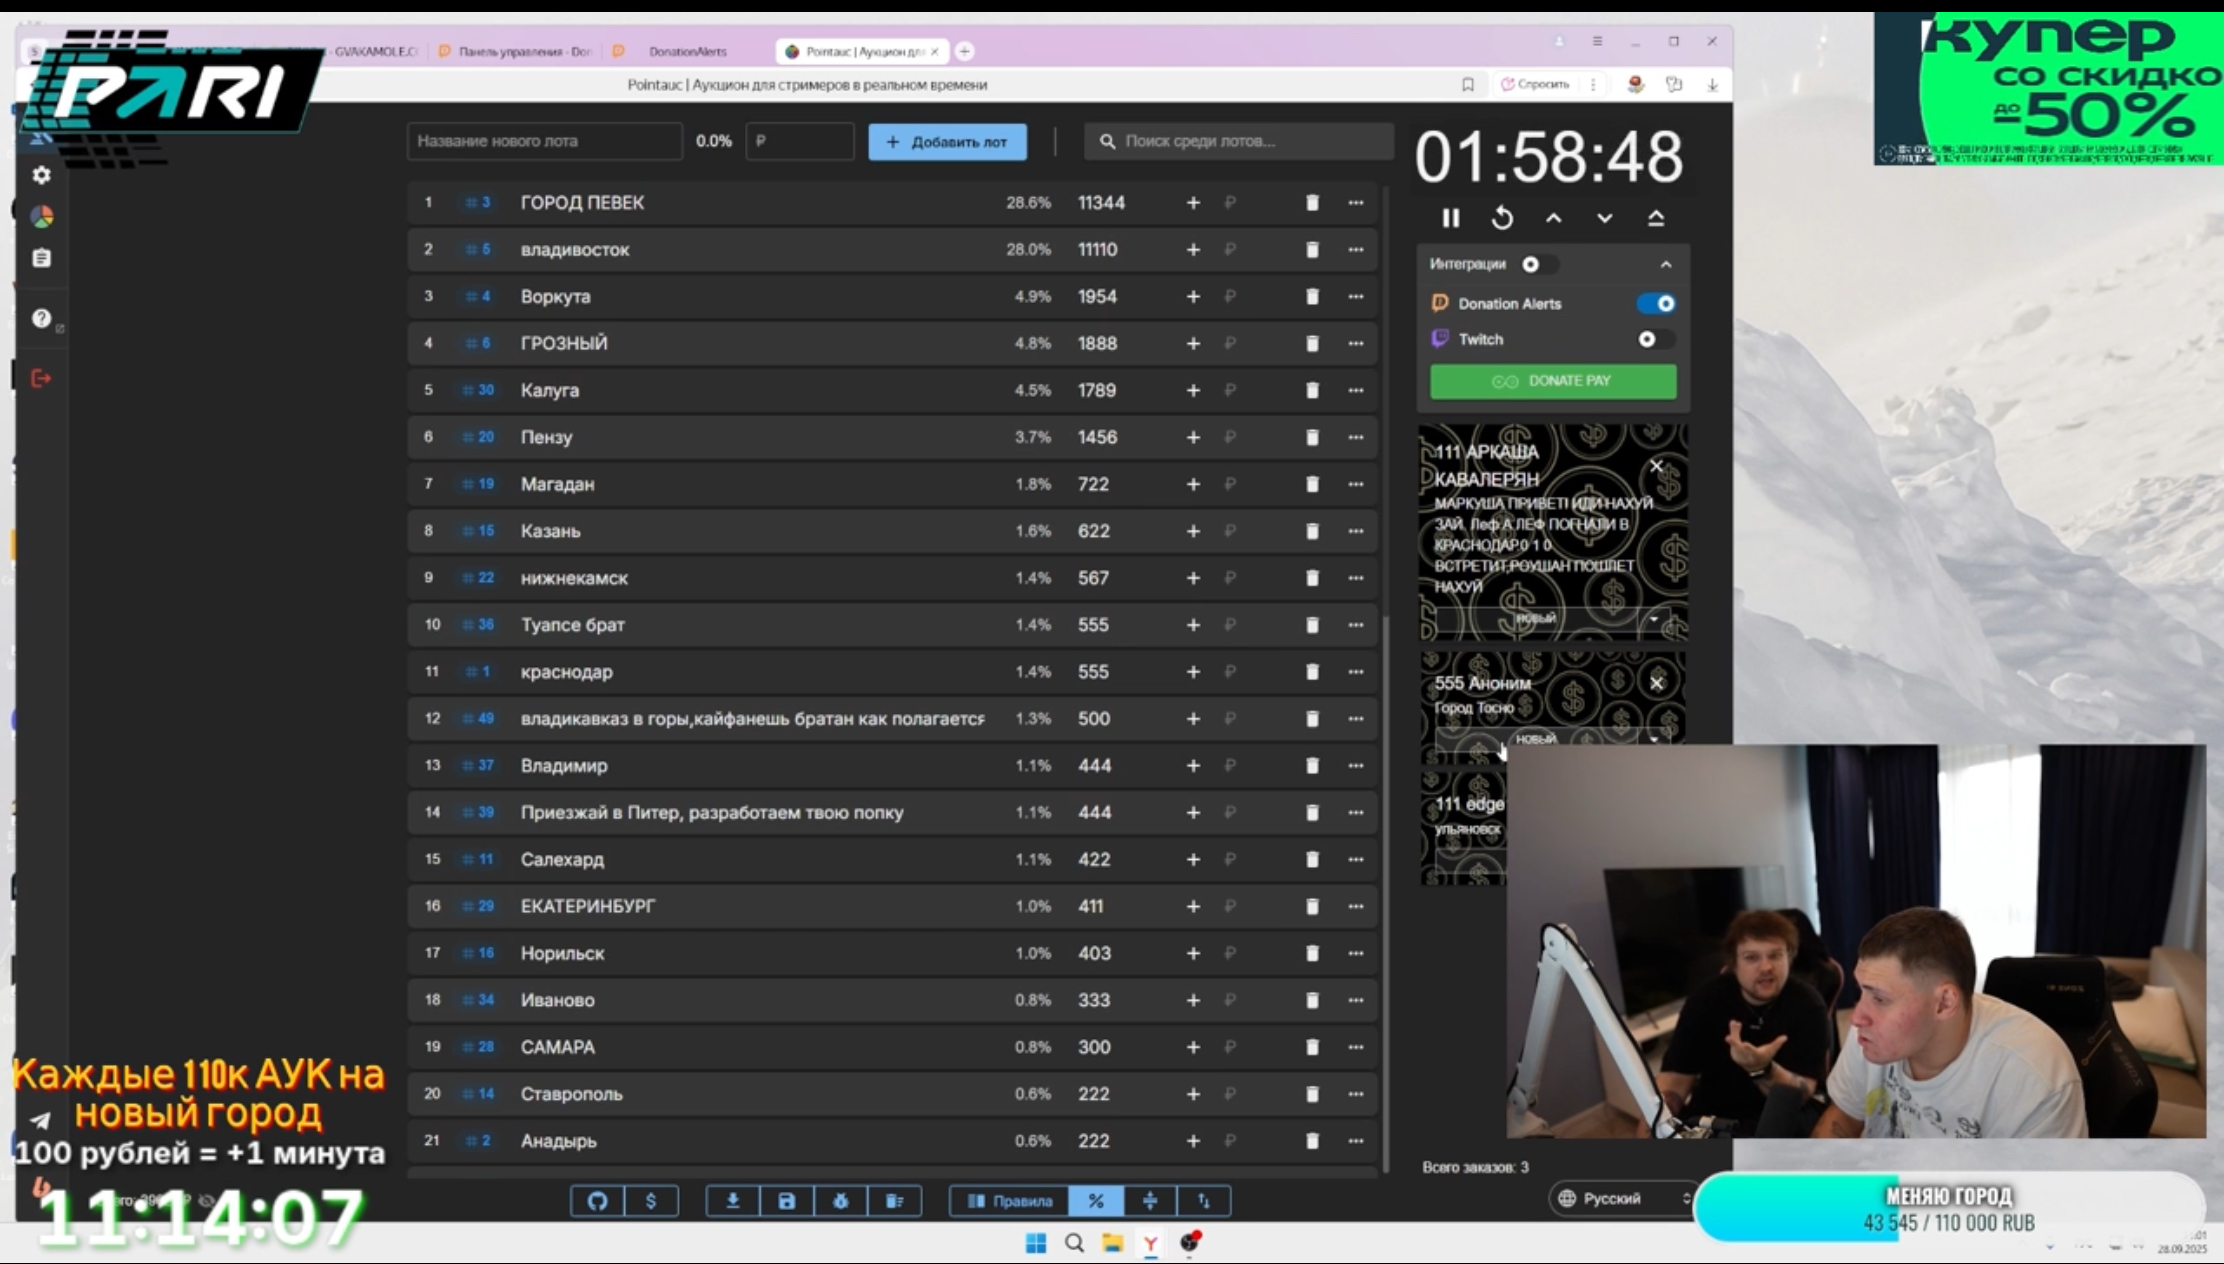Image resolution: width=2224 pixels, height=1264 pixels.
Task: Toggle the Интеграции master switch
Action: tap(1538, 264)
